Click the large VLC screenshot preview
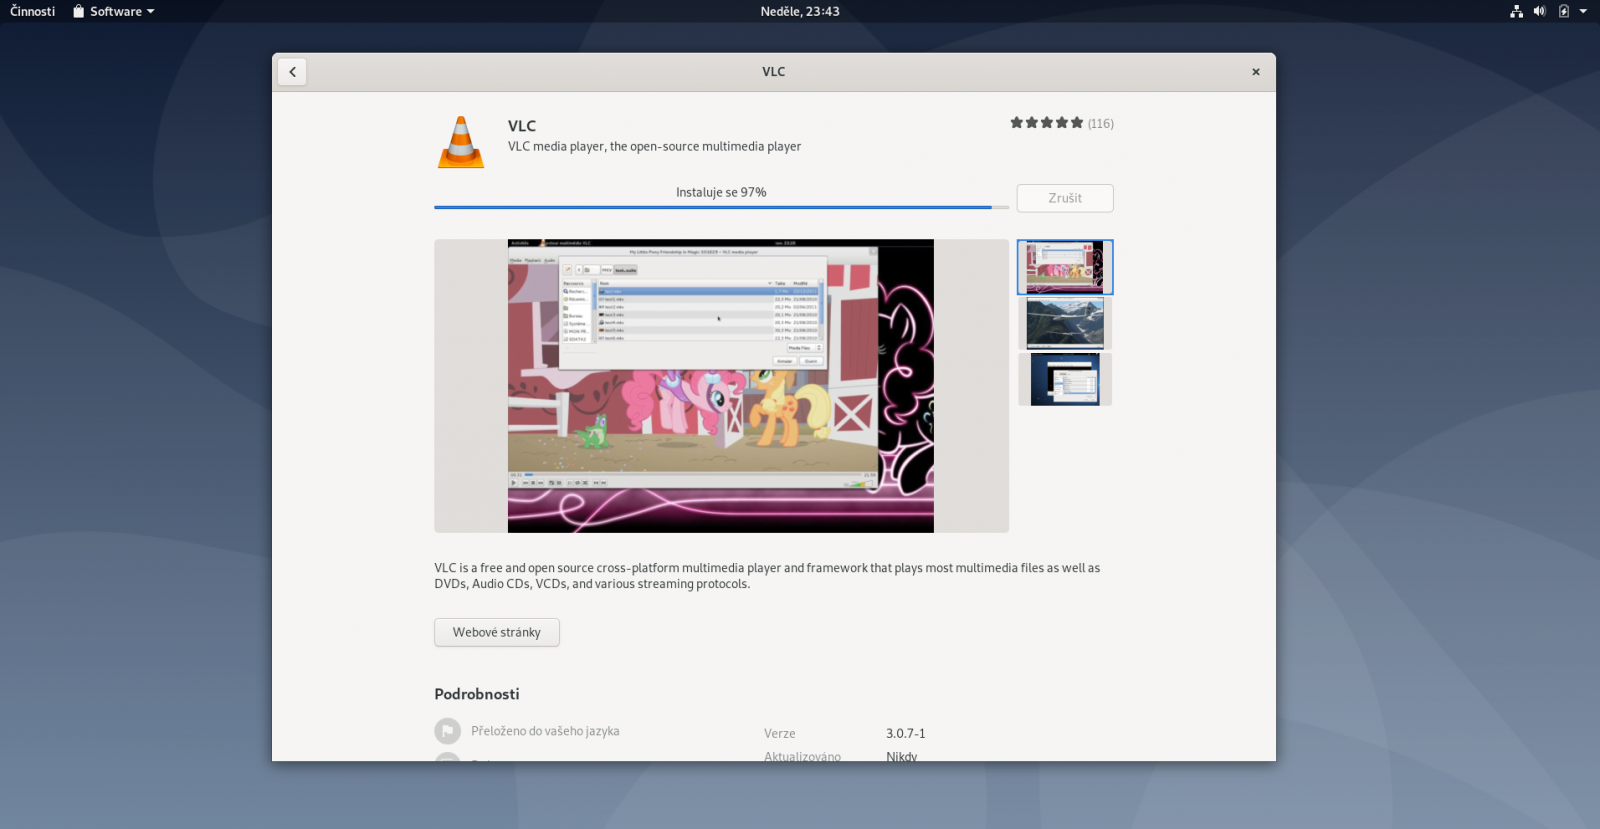Screen dimensions: 1600x829 click(721, 386)
